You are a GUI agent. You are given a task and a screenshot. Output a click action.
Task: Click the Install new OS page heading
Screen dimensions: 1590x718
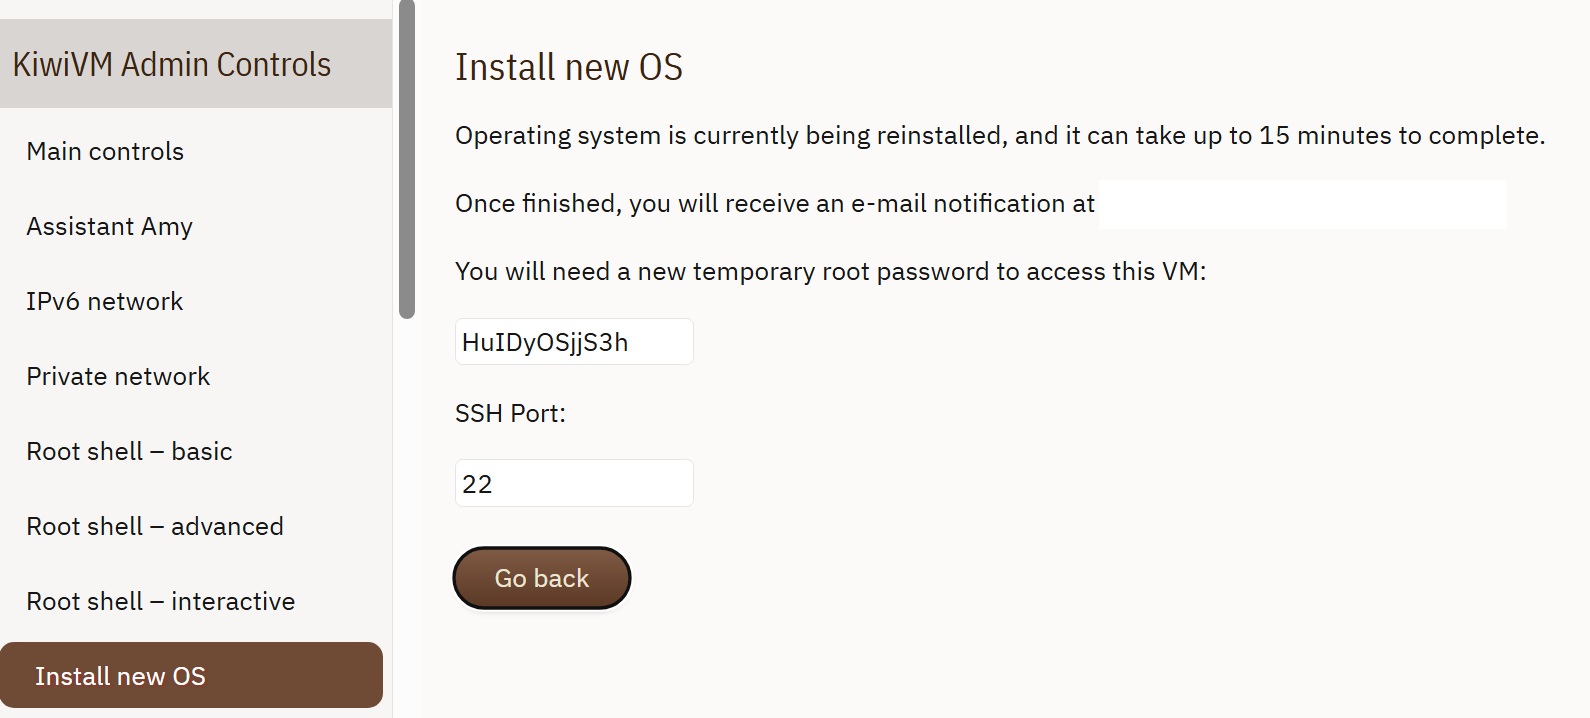coord(569,68)
